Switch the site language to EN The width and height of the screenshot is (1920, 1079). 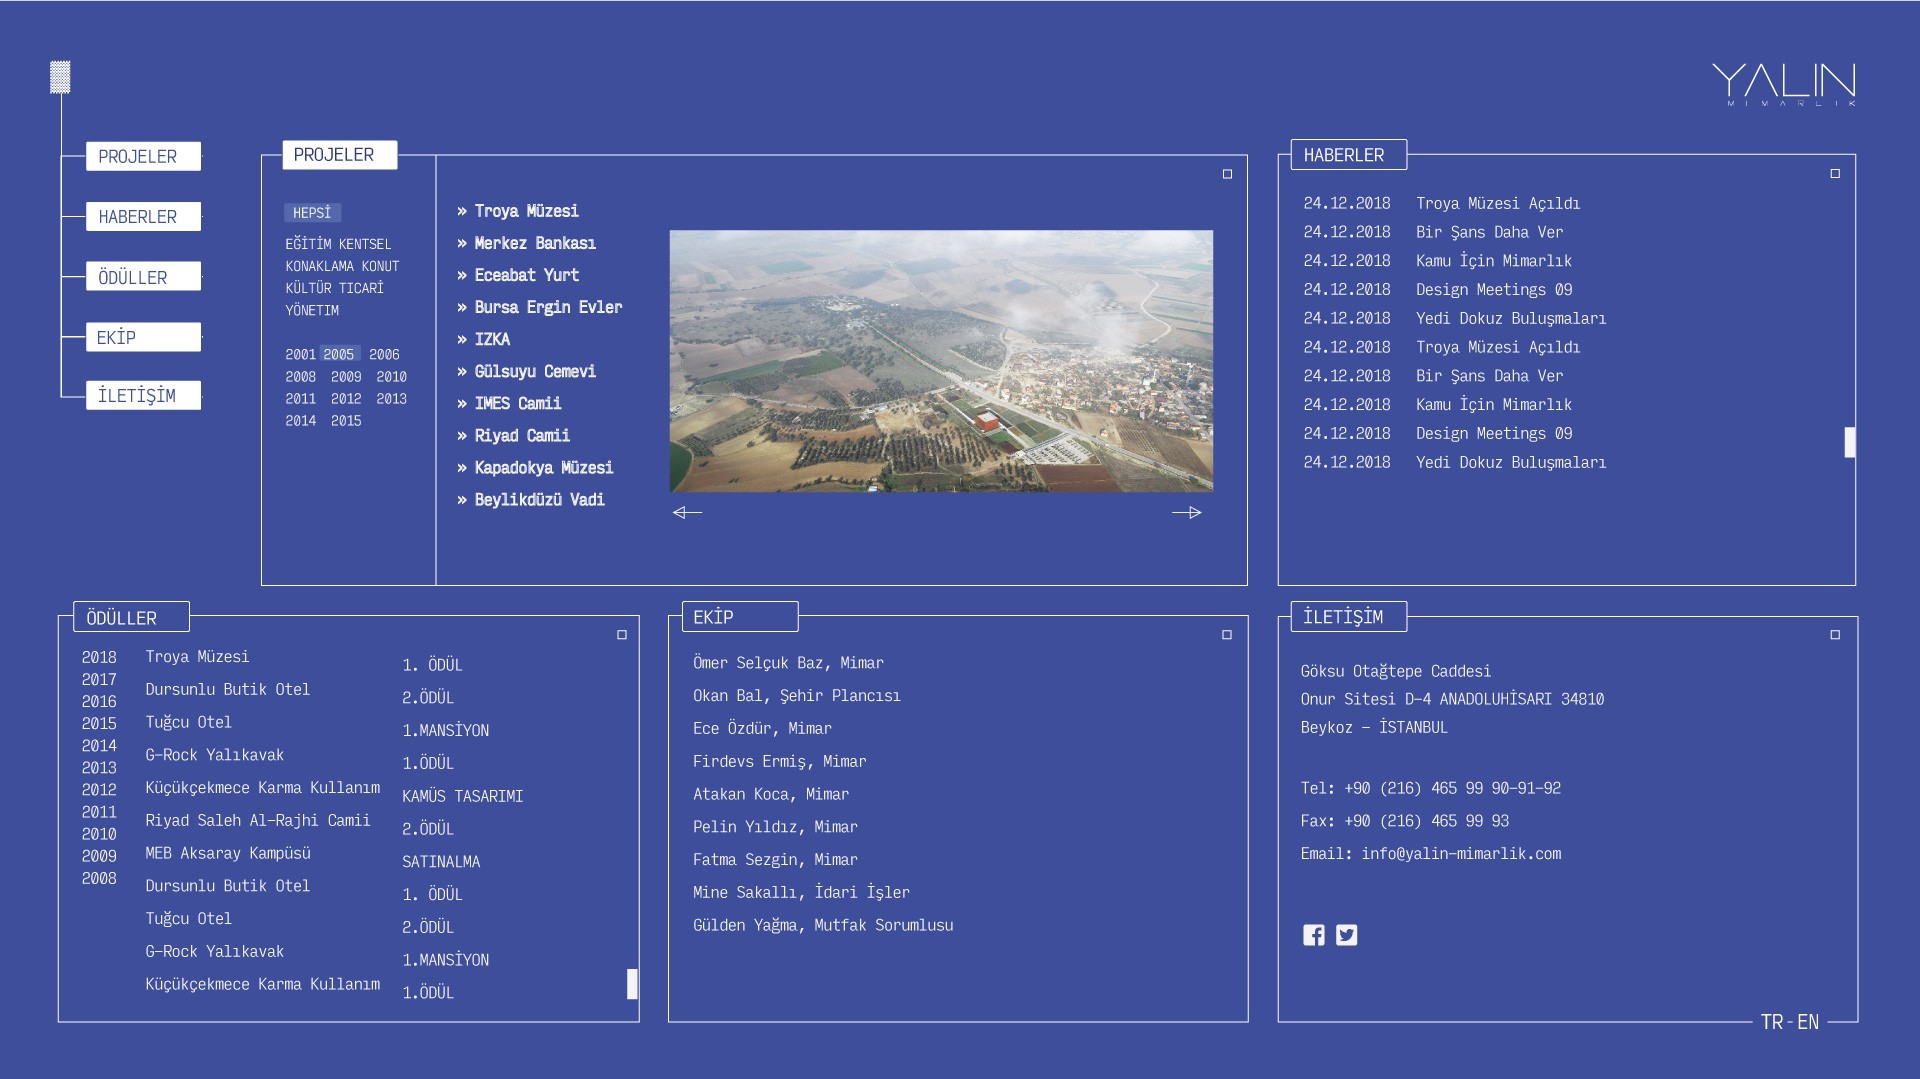(1808, 1022)
